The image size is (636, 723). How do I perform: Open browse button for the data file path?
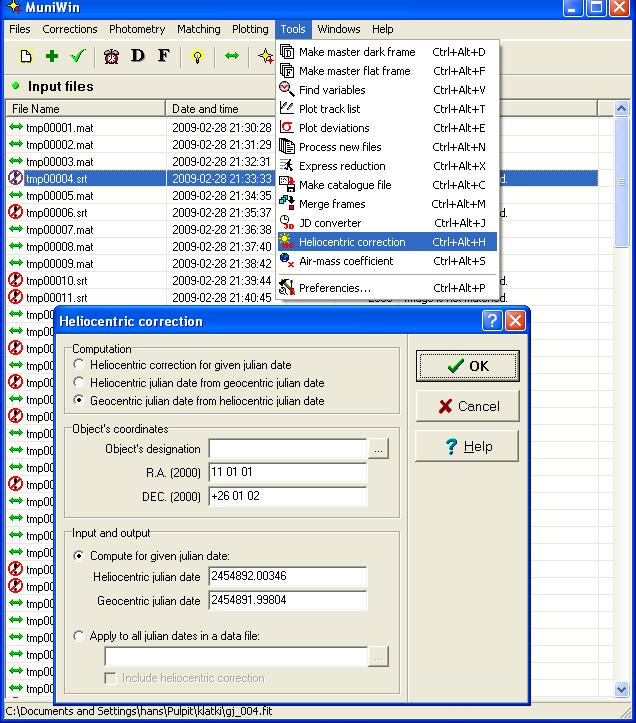tap(378, 657)
